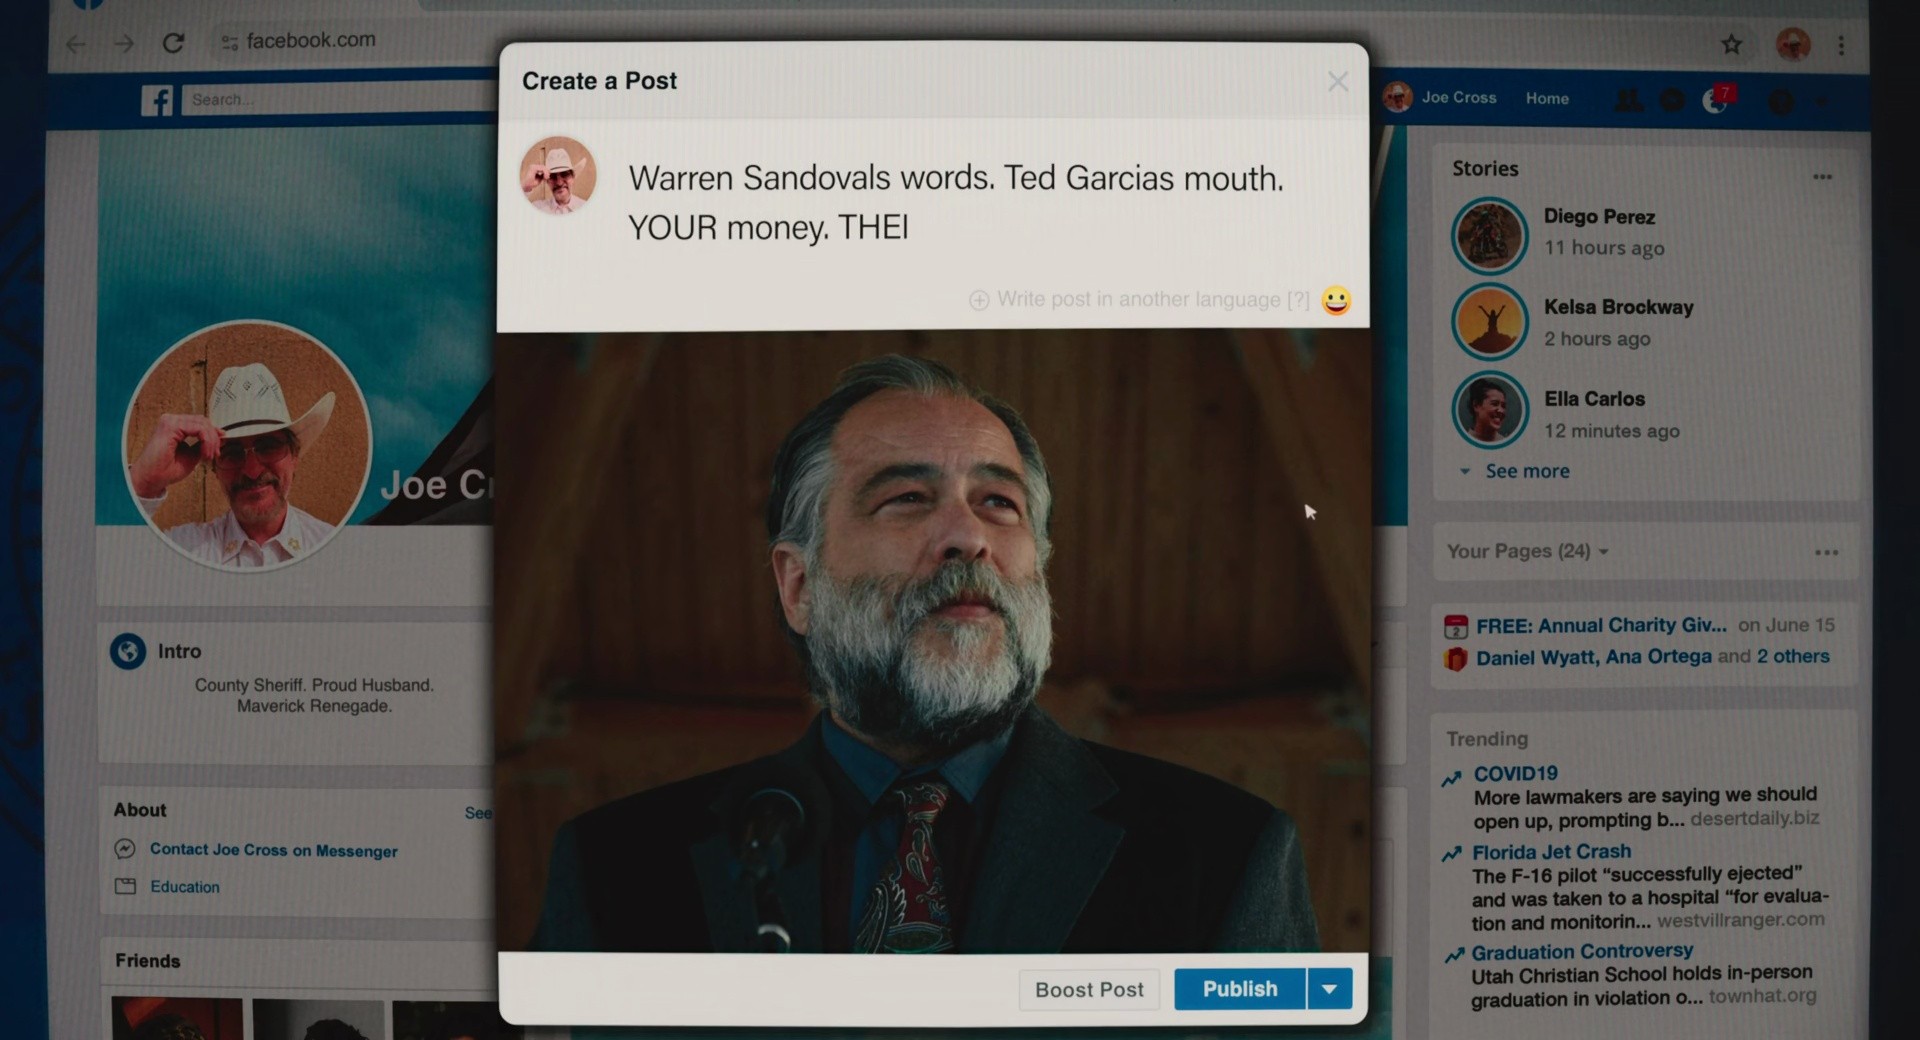Bookmark the page with the star icon
Image resolution: width=1920 pixels, height=1040 pixels.
(x=1732, y=44)
